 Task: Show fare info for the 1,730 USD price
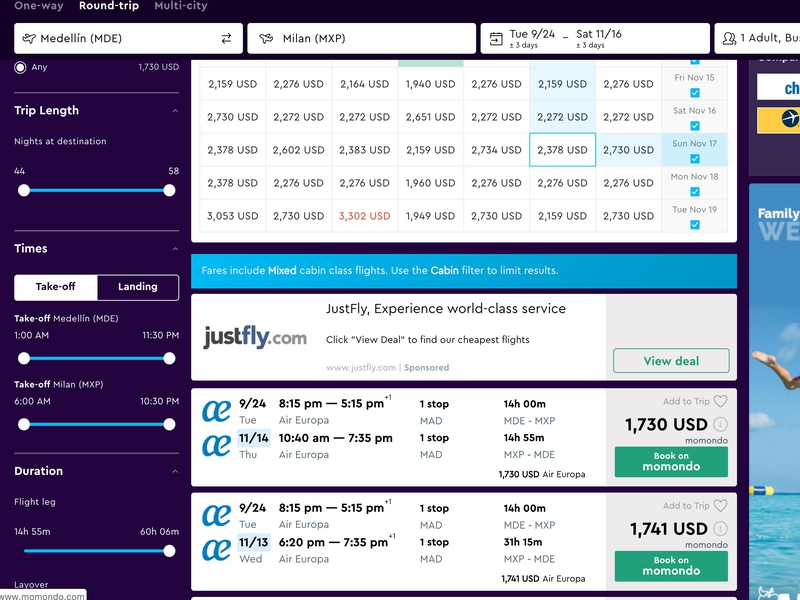(x=720, y=424)
